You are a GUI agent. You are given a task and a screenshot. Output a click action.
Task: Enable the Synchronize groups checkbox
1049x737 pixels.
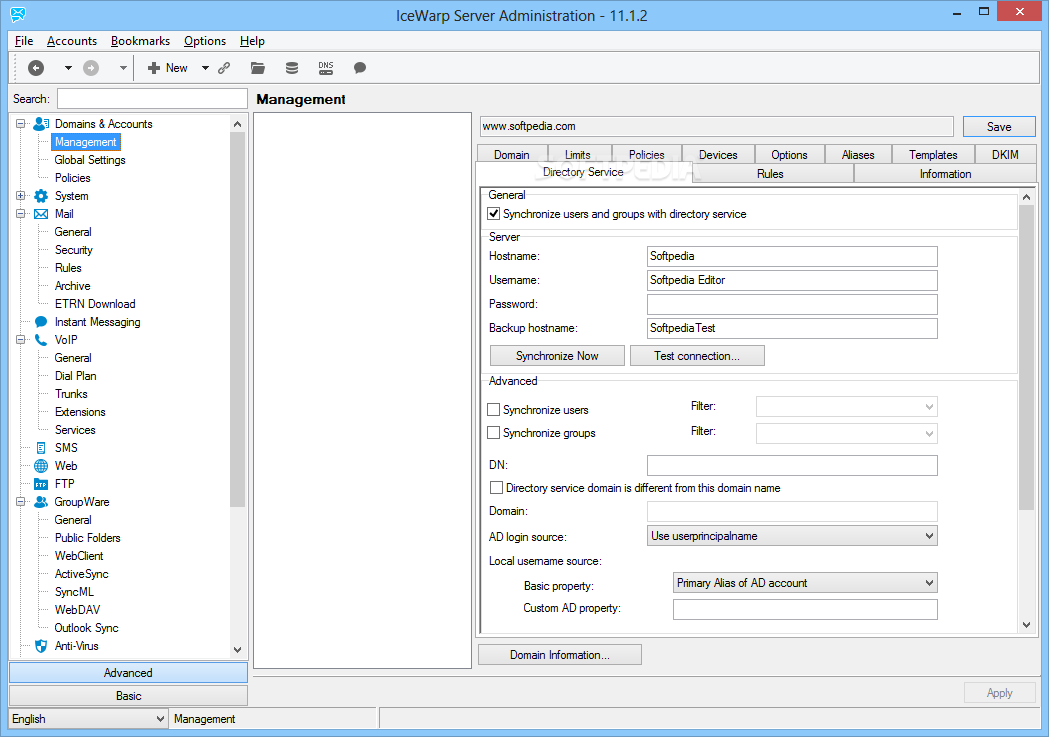click(x=494, y=433)
